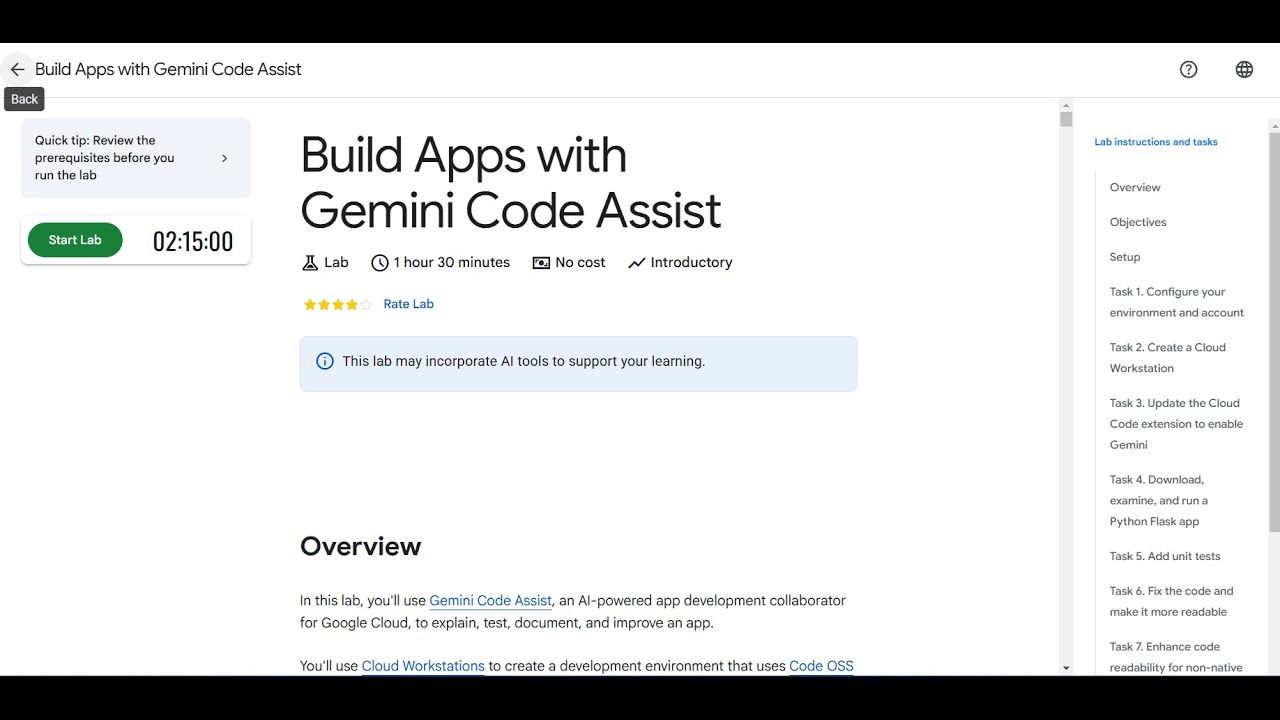Viewport: 1280px width, 720px height.
Task: Go to Task 6 Fix the code
Action: pyautogui.click(x=1172, y=601)
